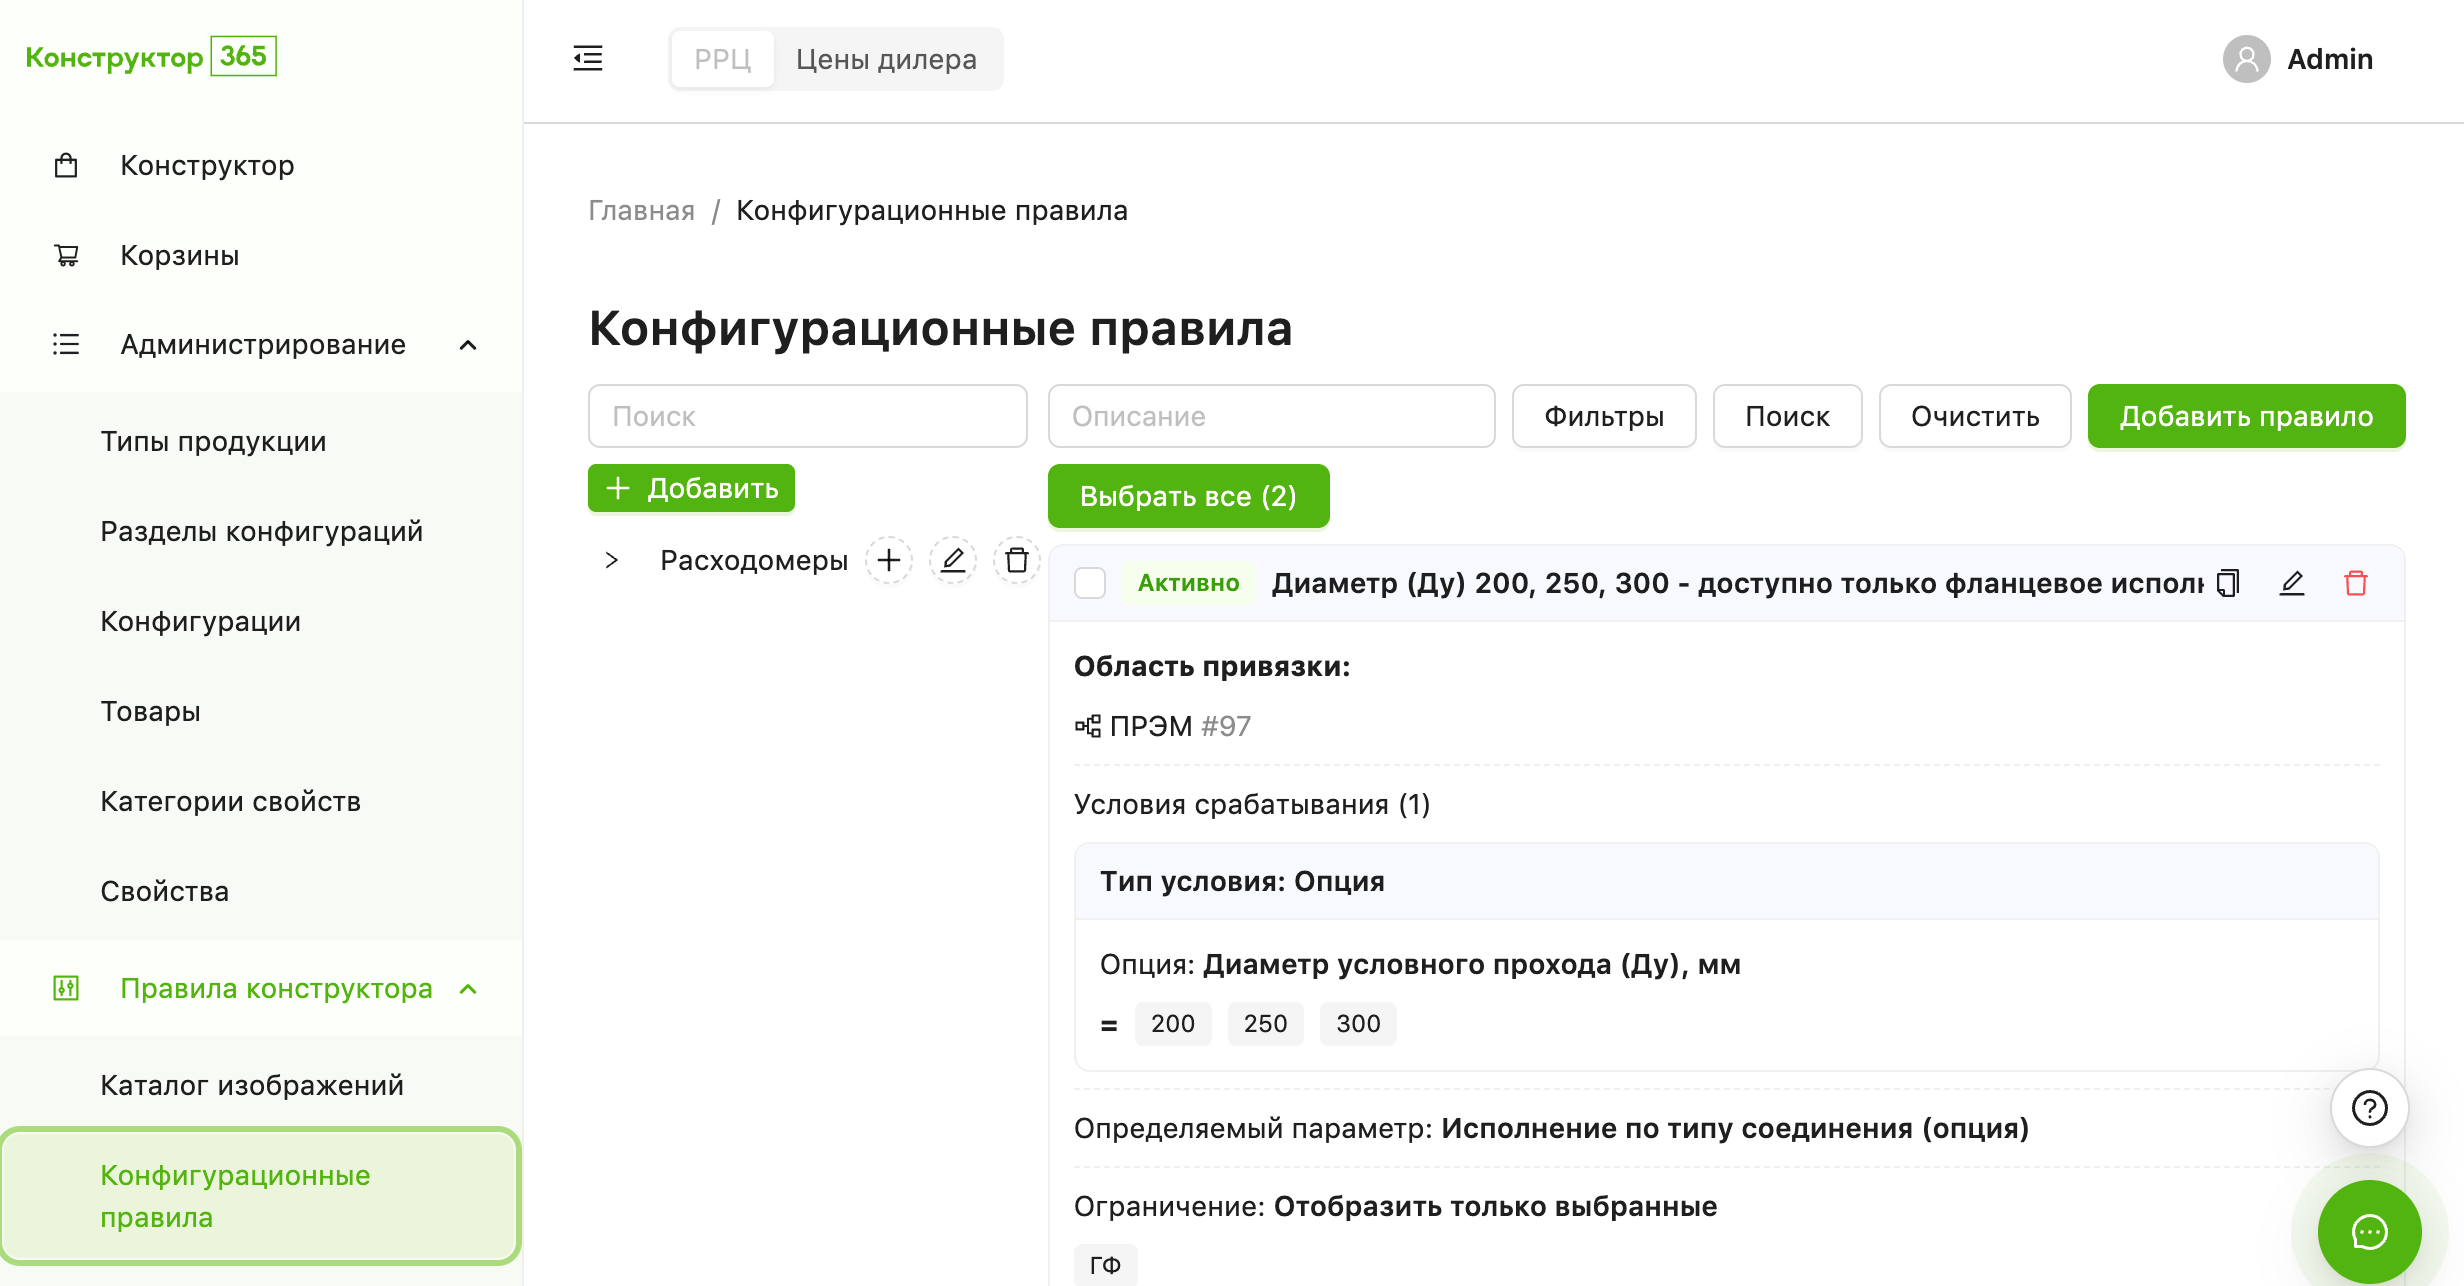Focus the Описание input field
This screenshot has width=2464, height=1286.
1271,416
